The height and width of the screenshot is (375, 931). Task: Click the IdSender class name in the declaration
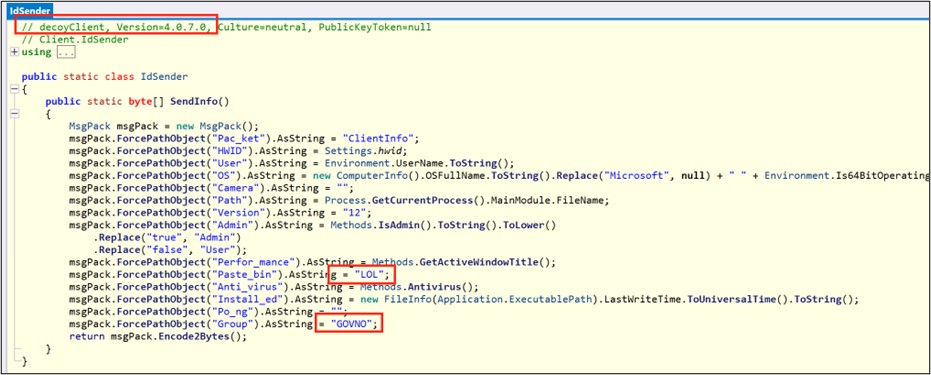click(164, 77)
